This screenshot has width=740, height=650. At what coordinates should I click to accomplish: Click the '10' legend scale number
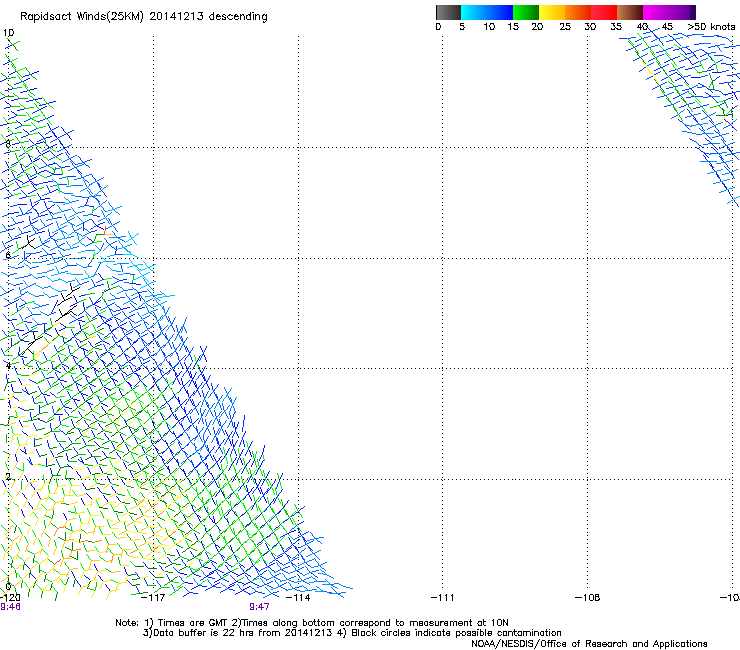(x=489, y=27)
